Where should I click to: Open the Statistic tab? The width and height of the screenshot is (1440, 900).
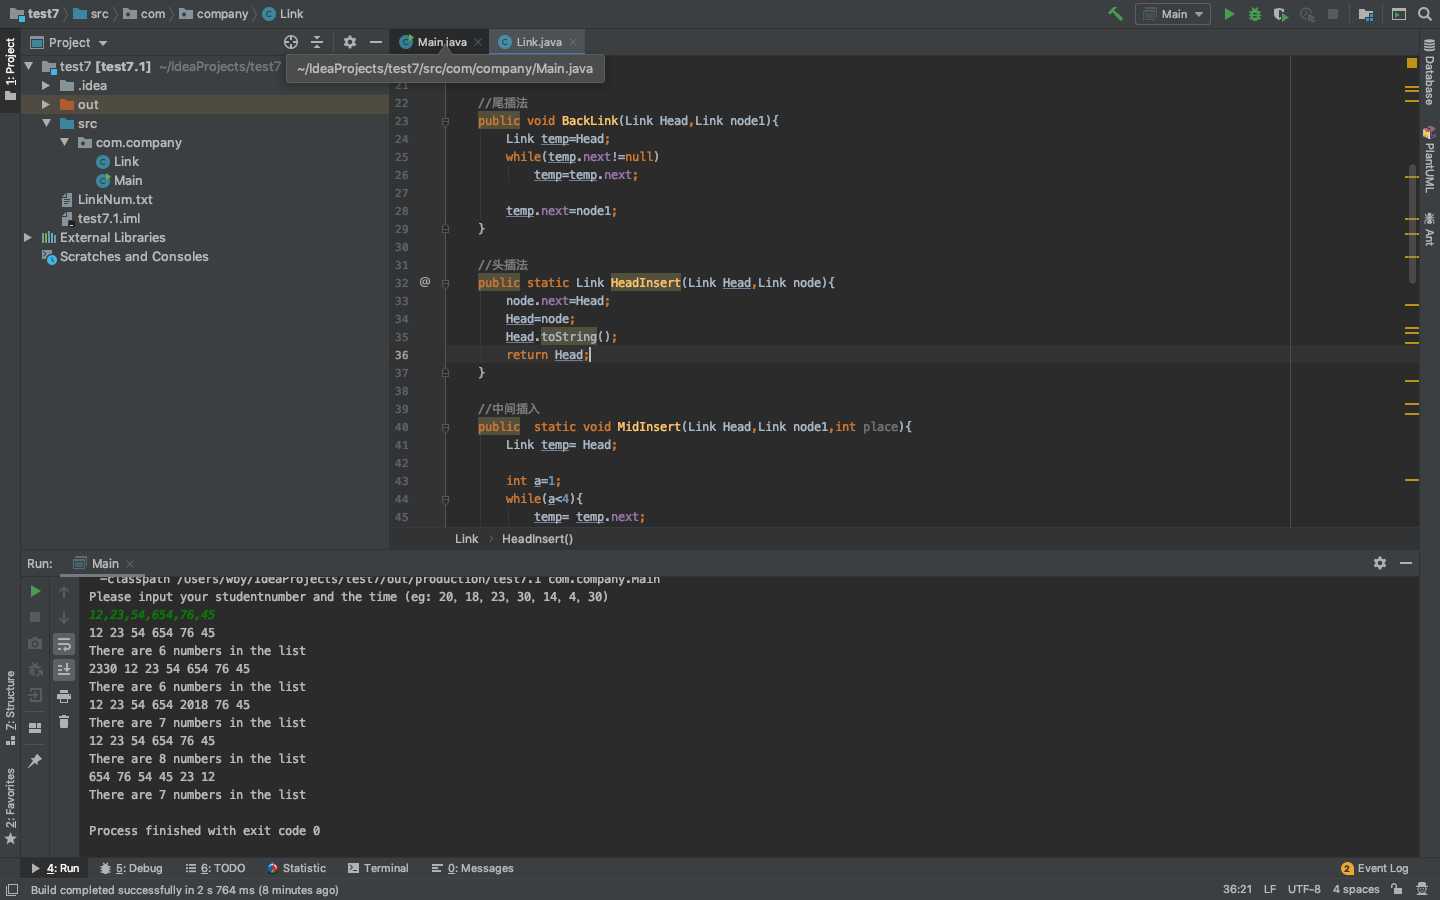[296, 868]
